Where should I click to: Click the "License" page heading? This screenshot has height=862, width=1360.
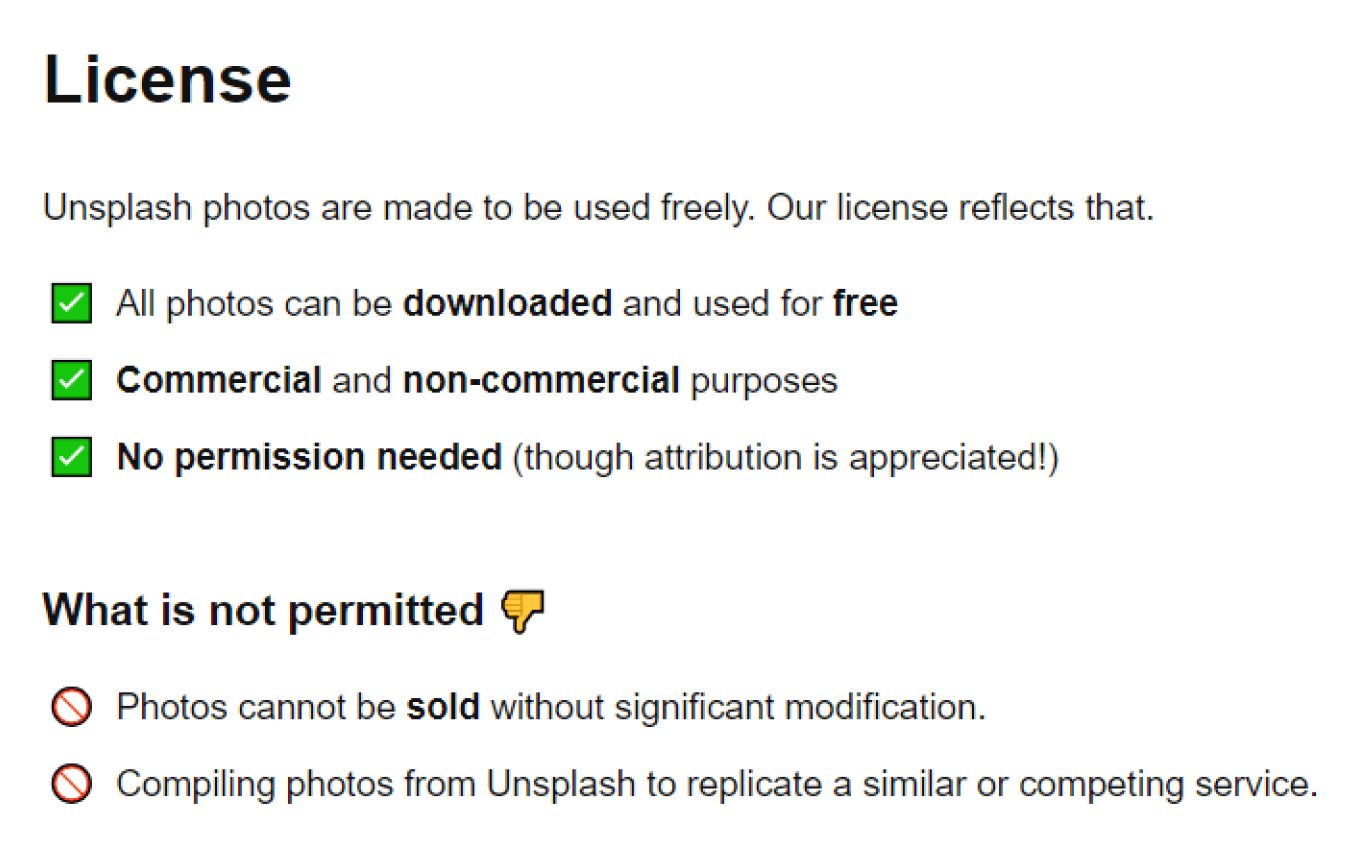(x=168, y=79)
